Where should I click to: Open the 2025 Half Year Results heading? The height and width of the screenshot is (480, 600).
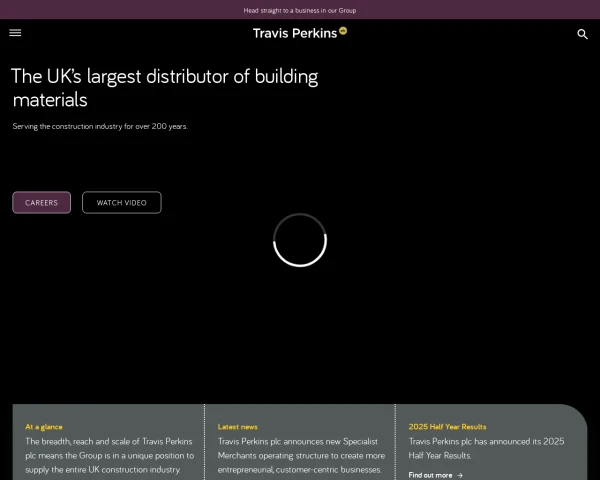coord(447,427)
